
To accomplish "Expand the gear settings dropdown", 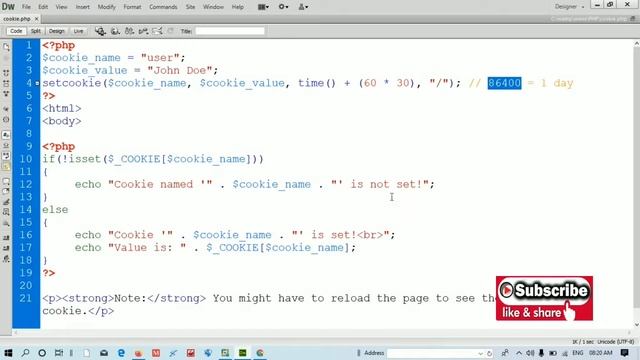I will click(283, 7).
